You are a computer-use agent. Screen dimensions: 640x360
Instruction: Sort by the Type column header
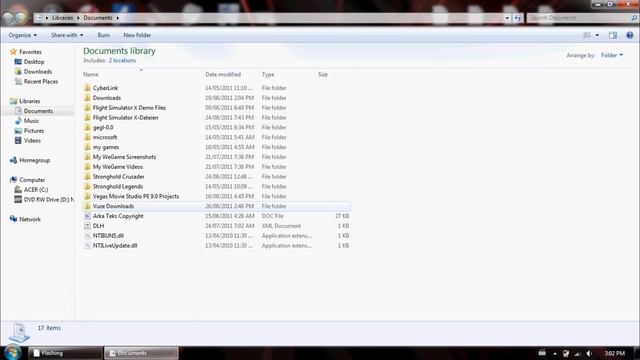click(x=268, y=74)
